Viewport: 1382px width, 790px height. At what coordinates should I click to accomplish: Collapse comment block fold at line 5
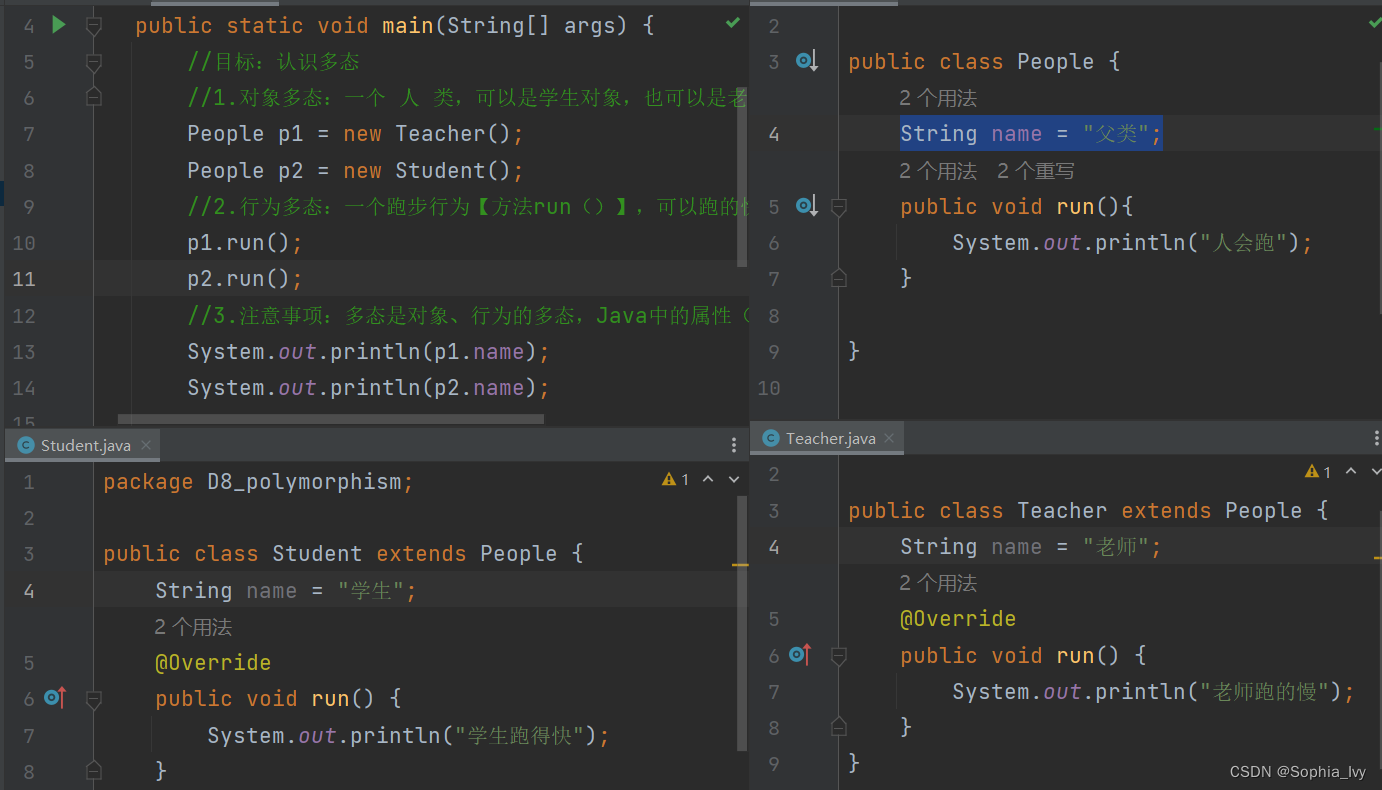click(94, 62)
